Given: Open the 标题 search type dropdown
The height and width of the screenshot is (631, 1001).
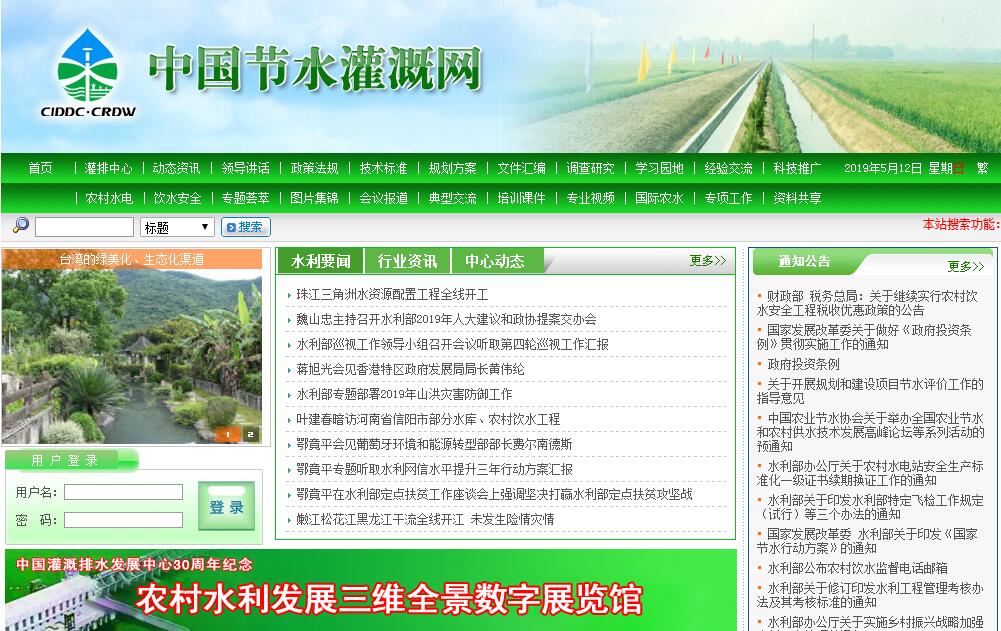Looking at the screenshot, I should coord(177,227).
